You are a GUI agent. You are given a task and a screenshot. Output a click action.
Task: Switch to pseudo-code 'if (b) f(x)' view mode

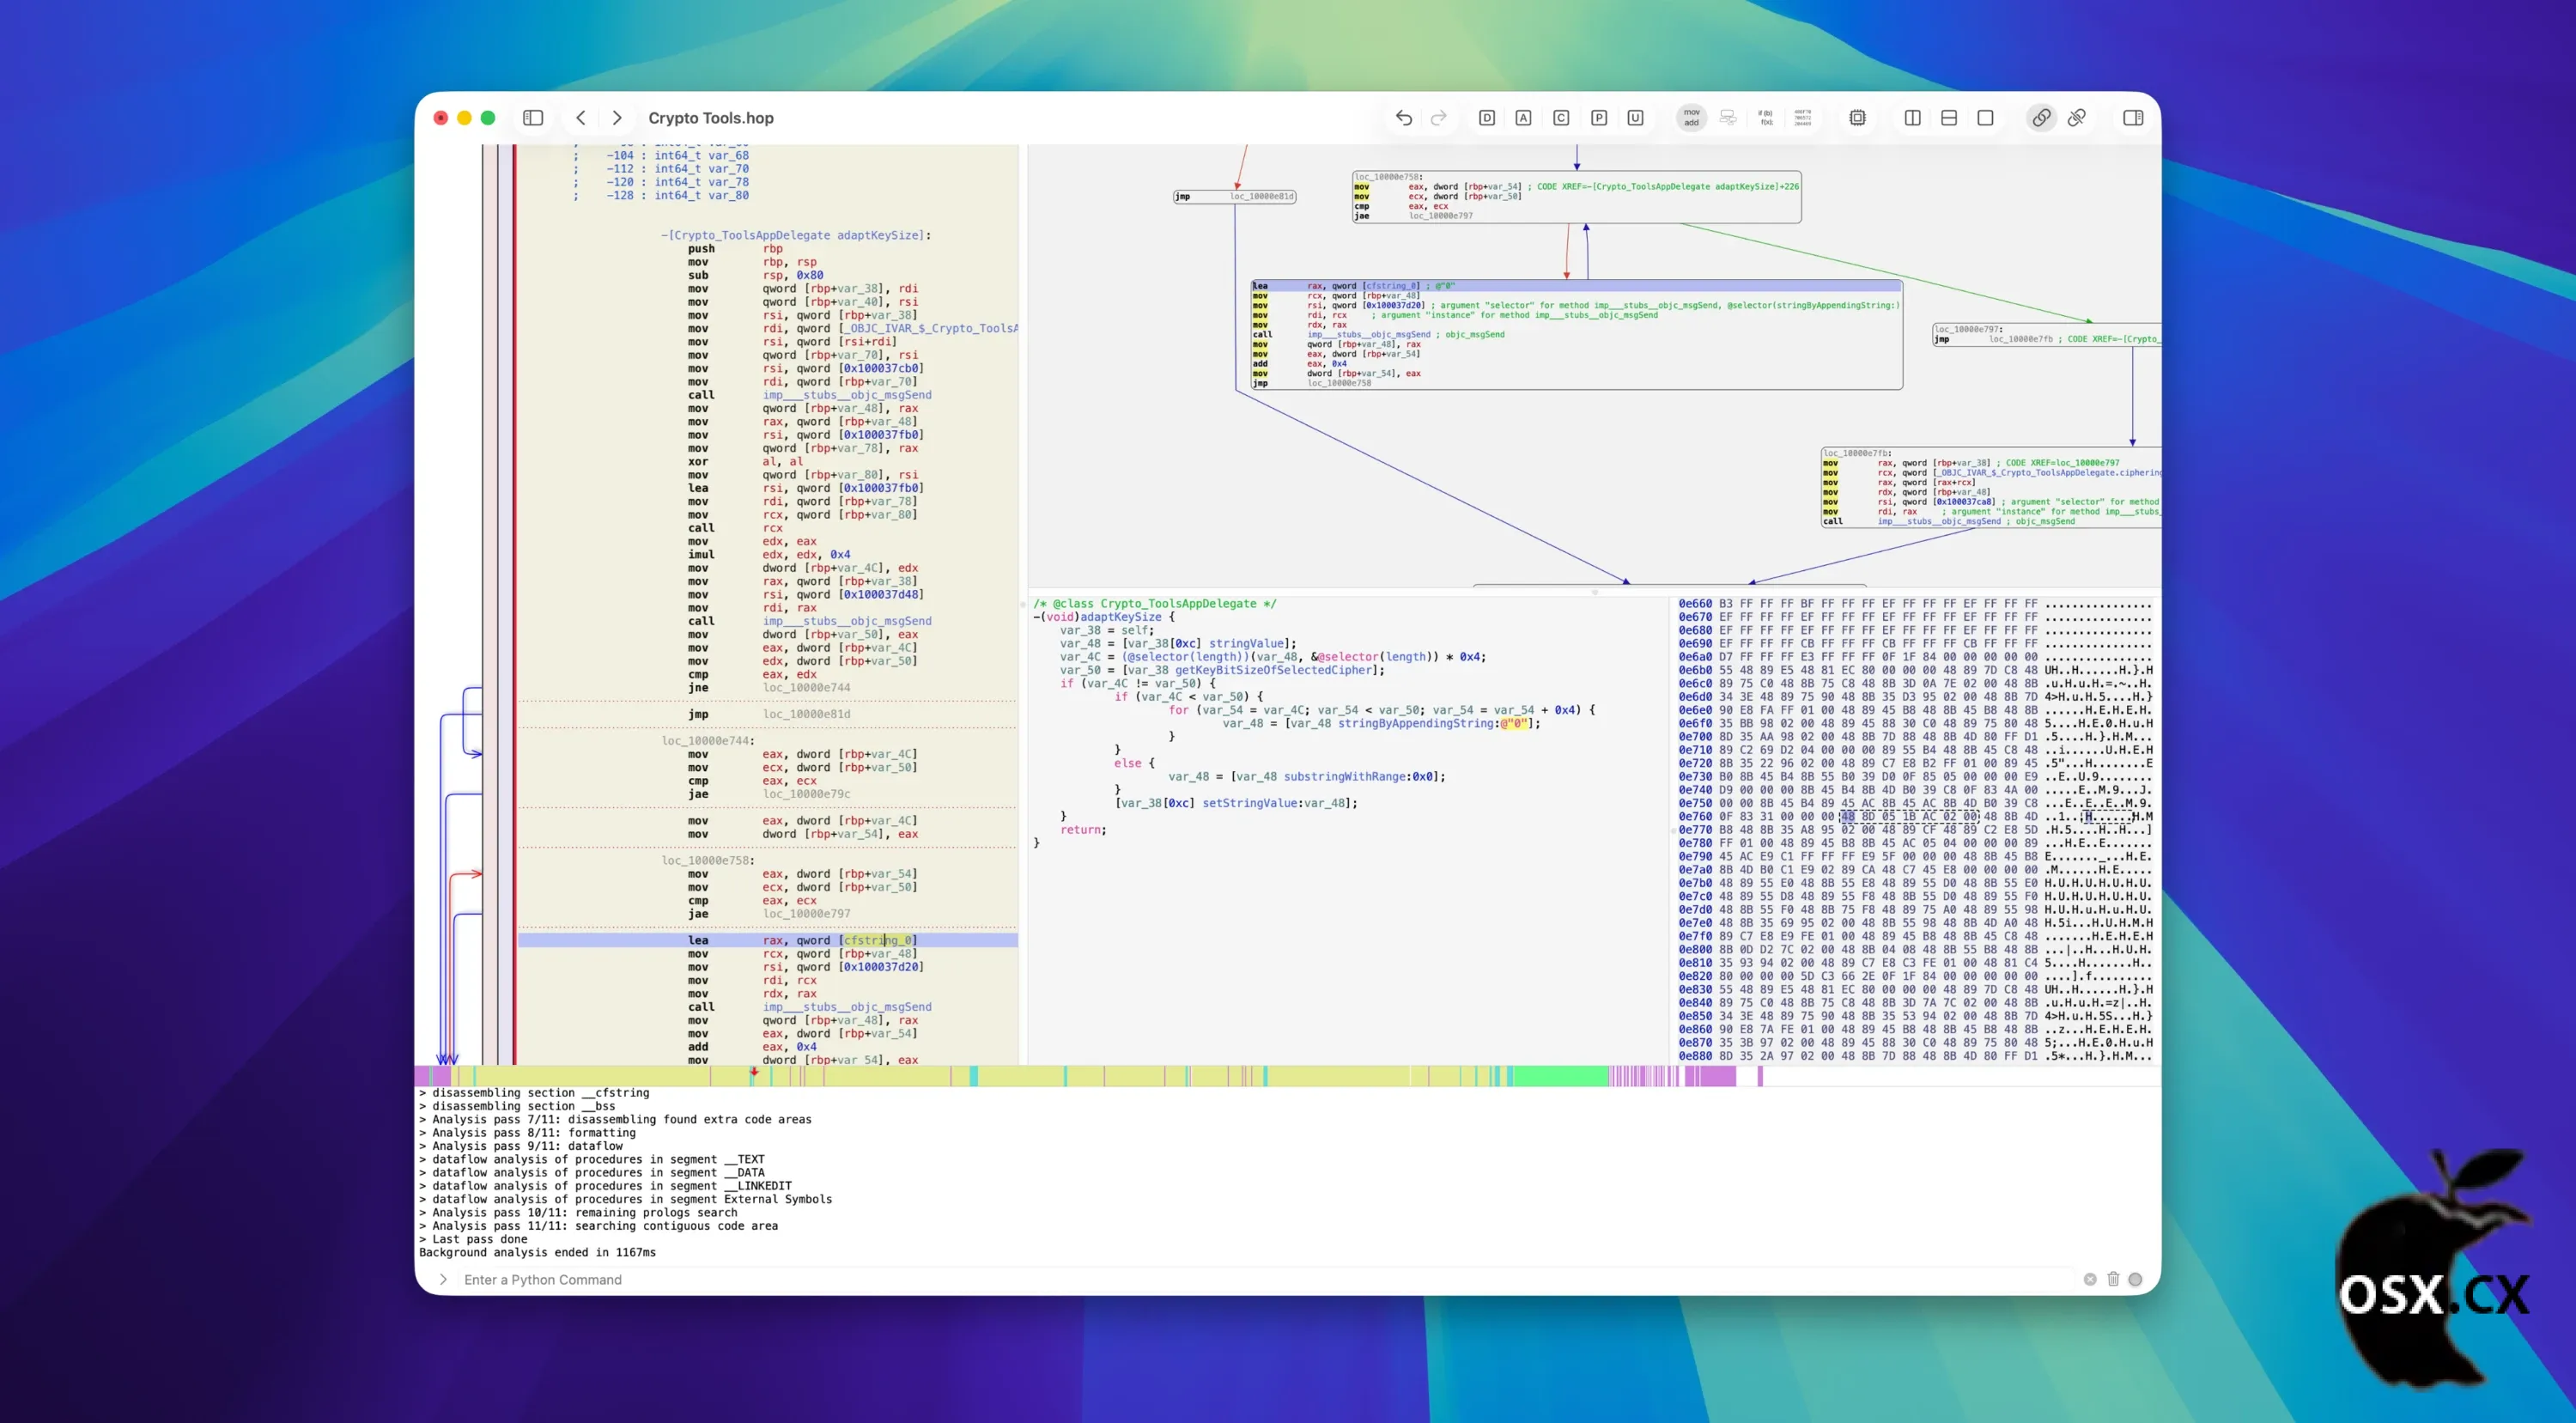point(1766,118)
